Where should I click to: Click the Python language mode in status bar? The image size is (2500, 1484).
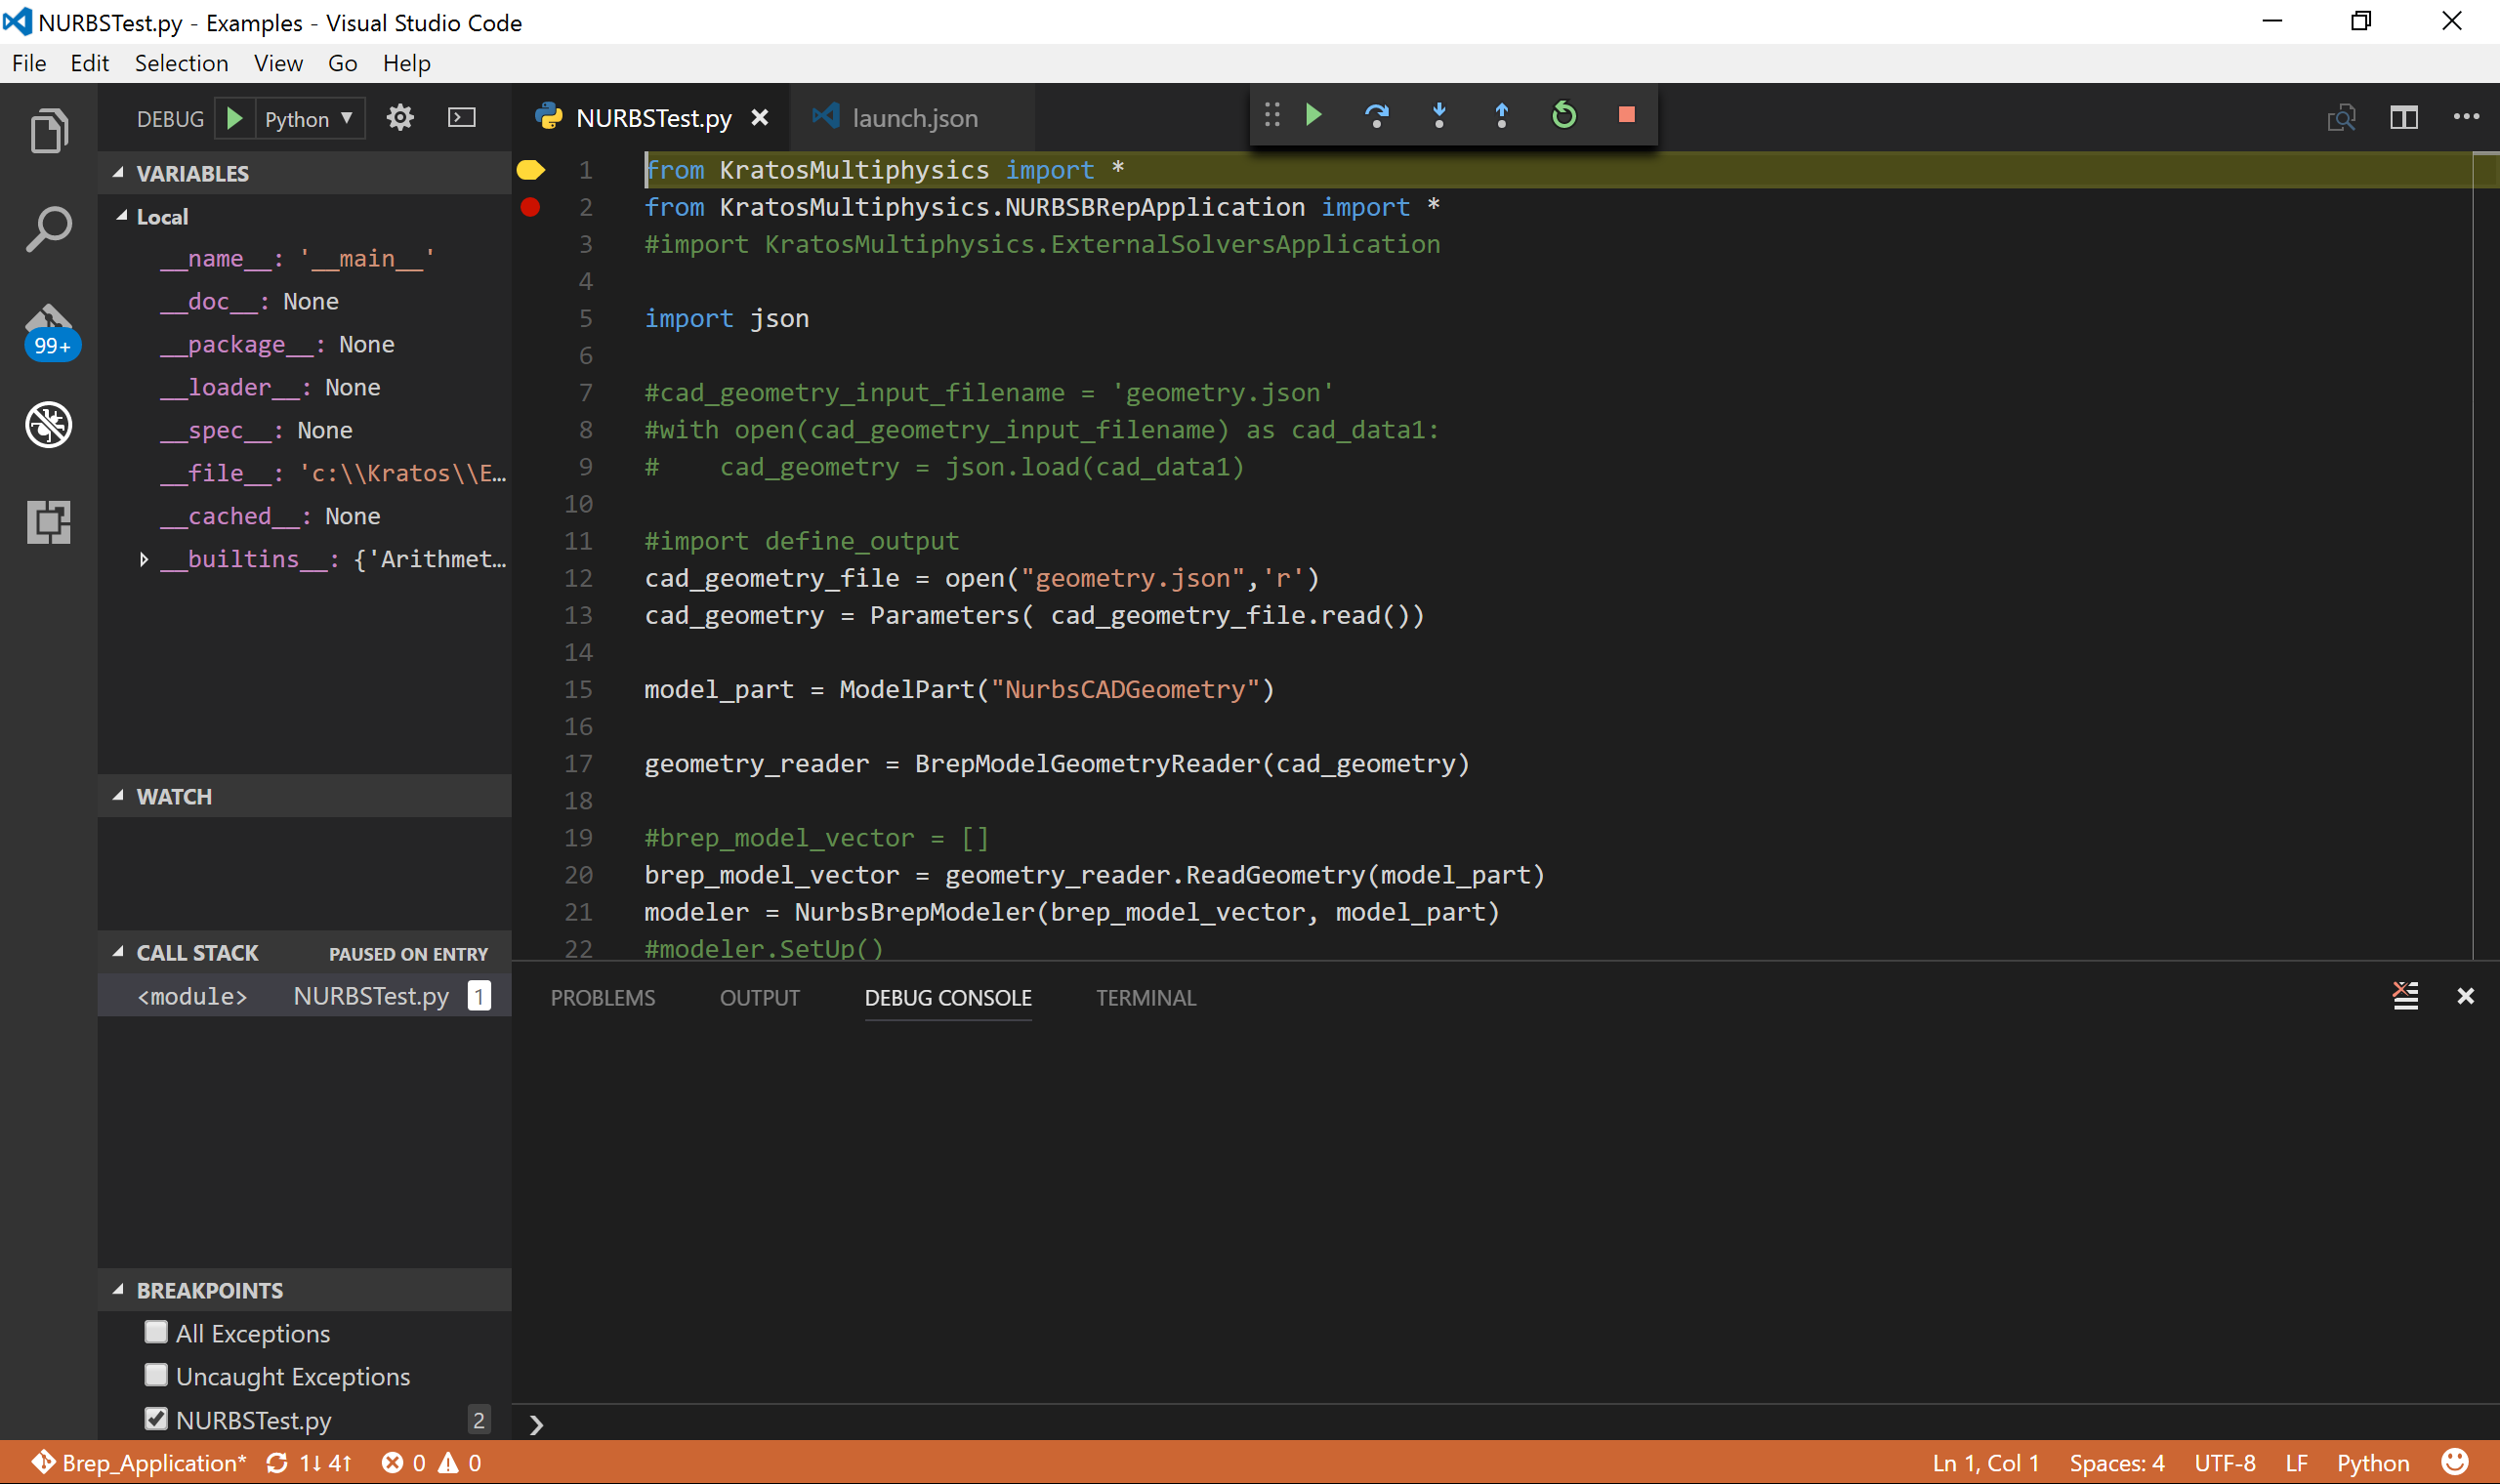pyautogui.click(x=2372, y=1462)
